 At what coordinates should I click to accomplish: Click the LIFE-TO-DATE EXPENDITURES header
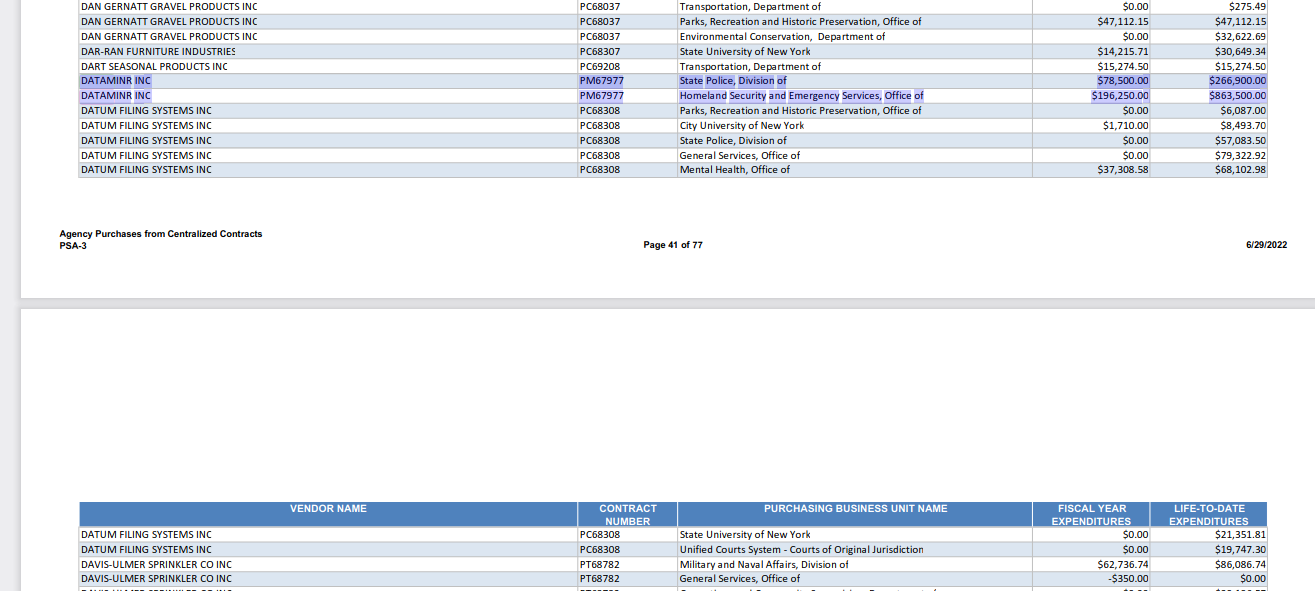[x=1209, y=515]
